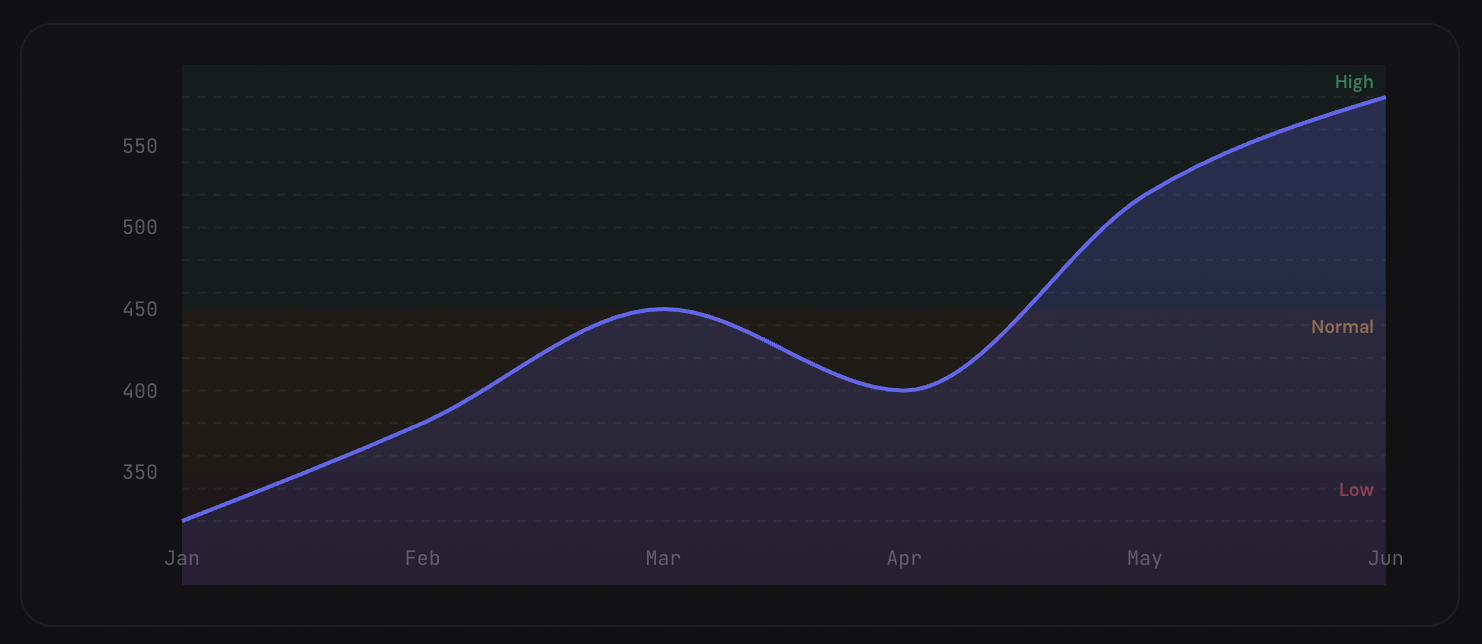Select the Jun month label
This screenshot has height=644, width=1482.
(1385, 558)
